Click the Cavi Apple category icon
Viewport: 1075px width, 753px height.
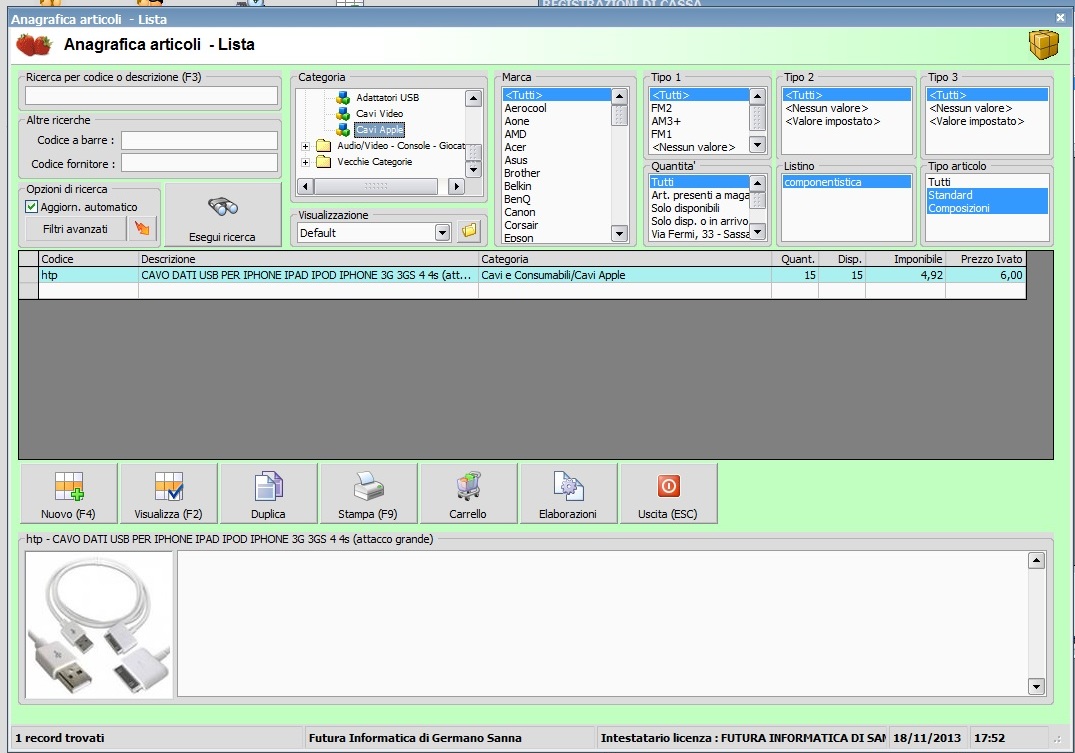point(343,129)
